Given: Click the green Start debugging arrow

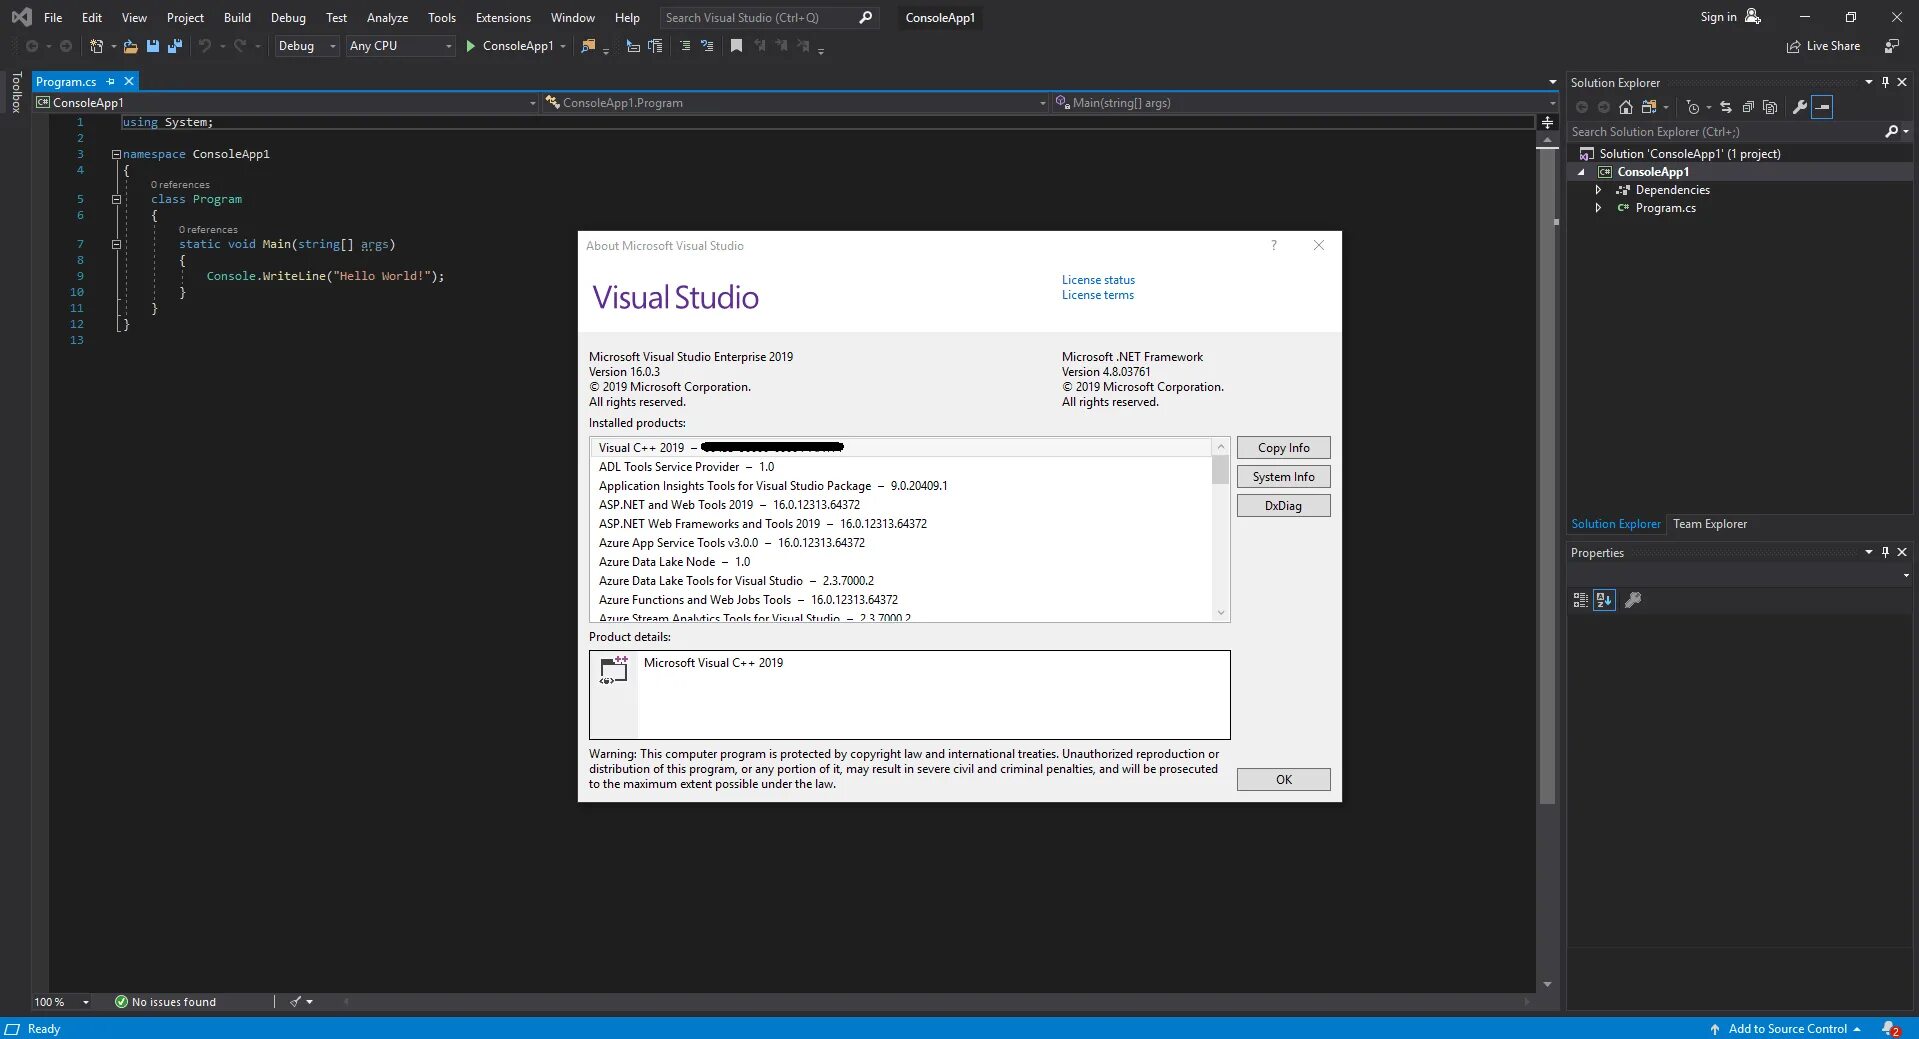Looking at the screenshot, I should point(470,46).
